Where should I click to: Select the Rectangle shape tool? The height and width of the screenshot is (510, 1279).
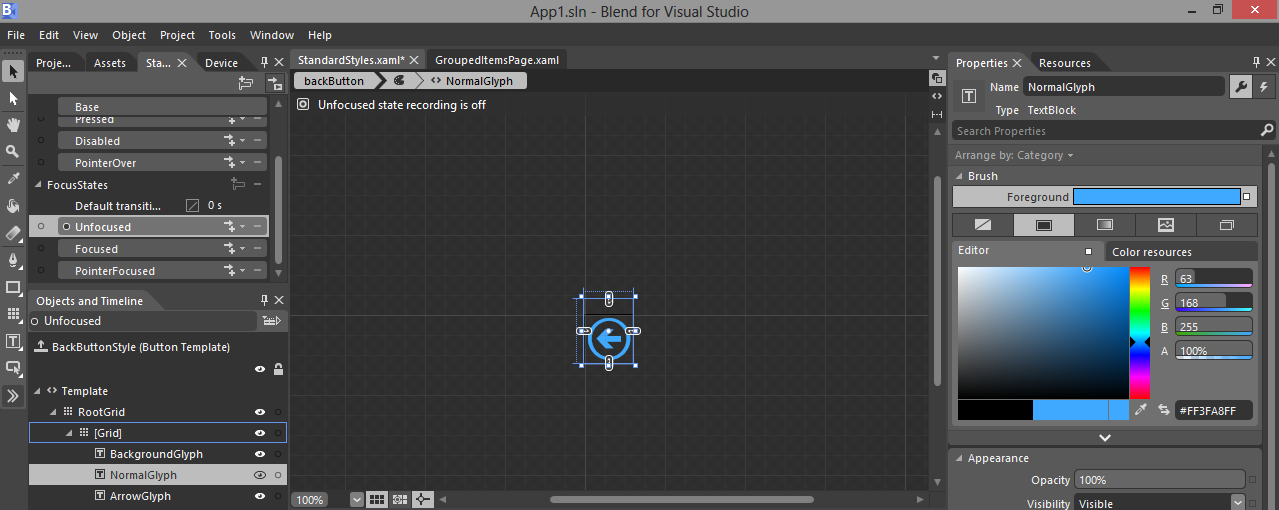pos(13,287)
